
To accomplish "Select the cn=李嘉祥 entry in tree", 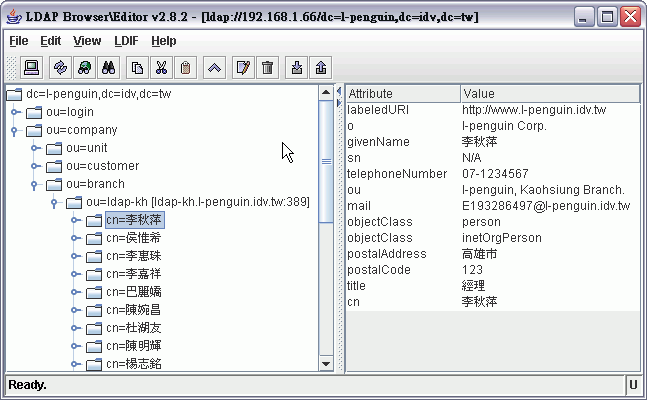I will click(x=134, y=274).
